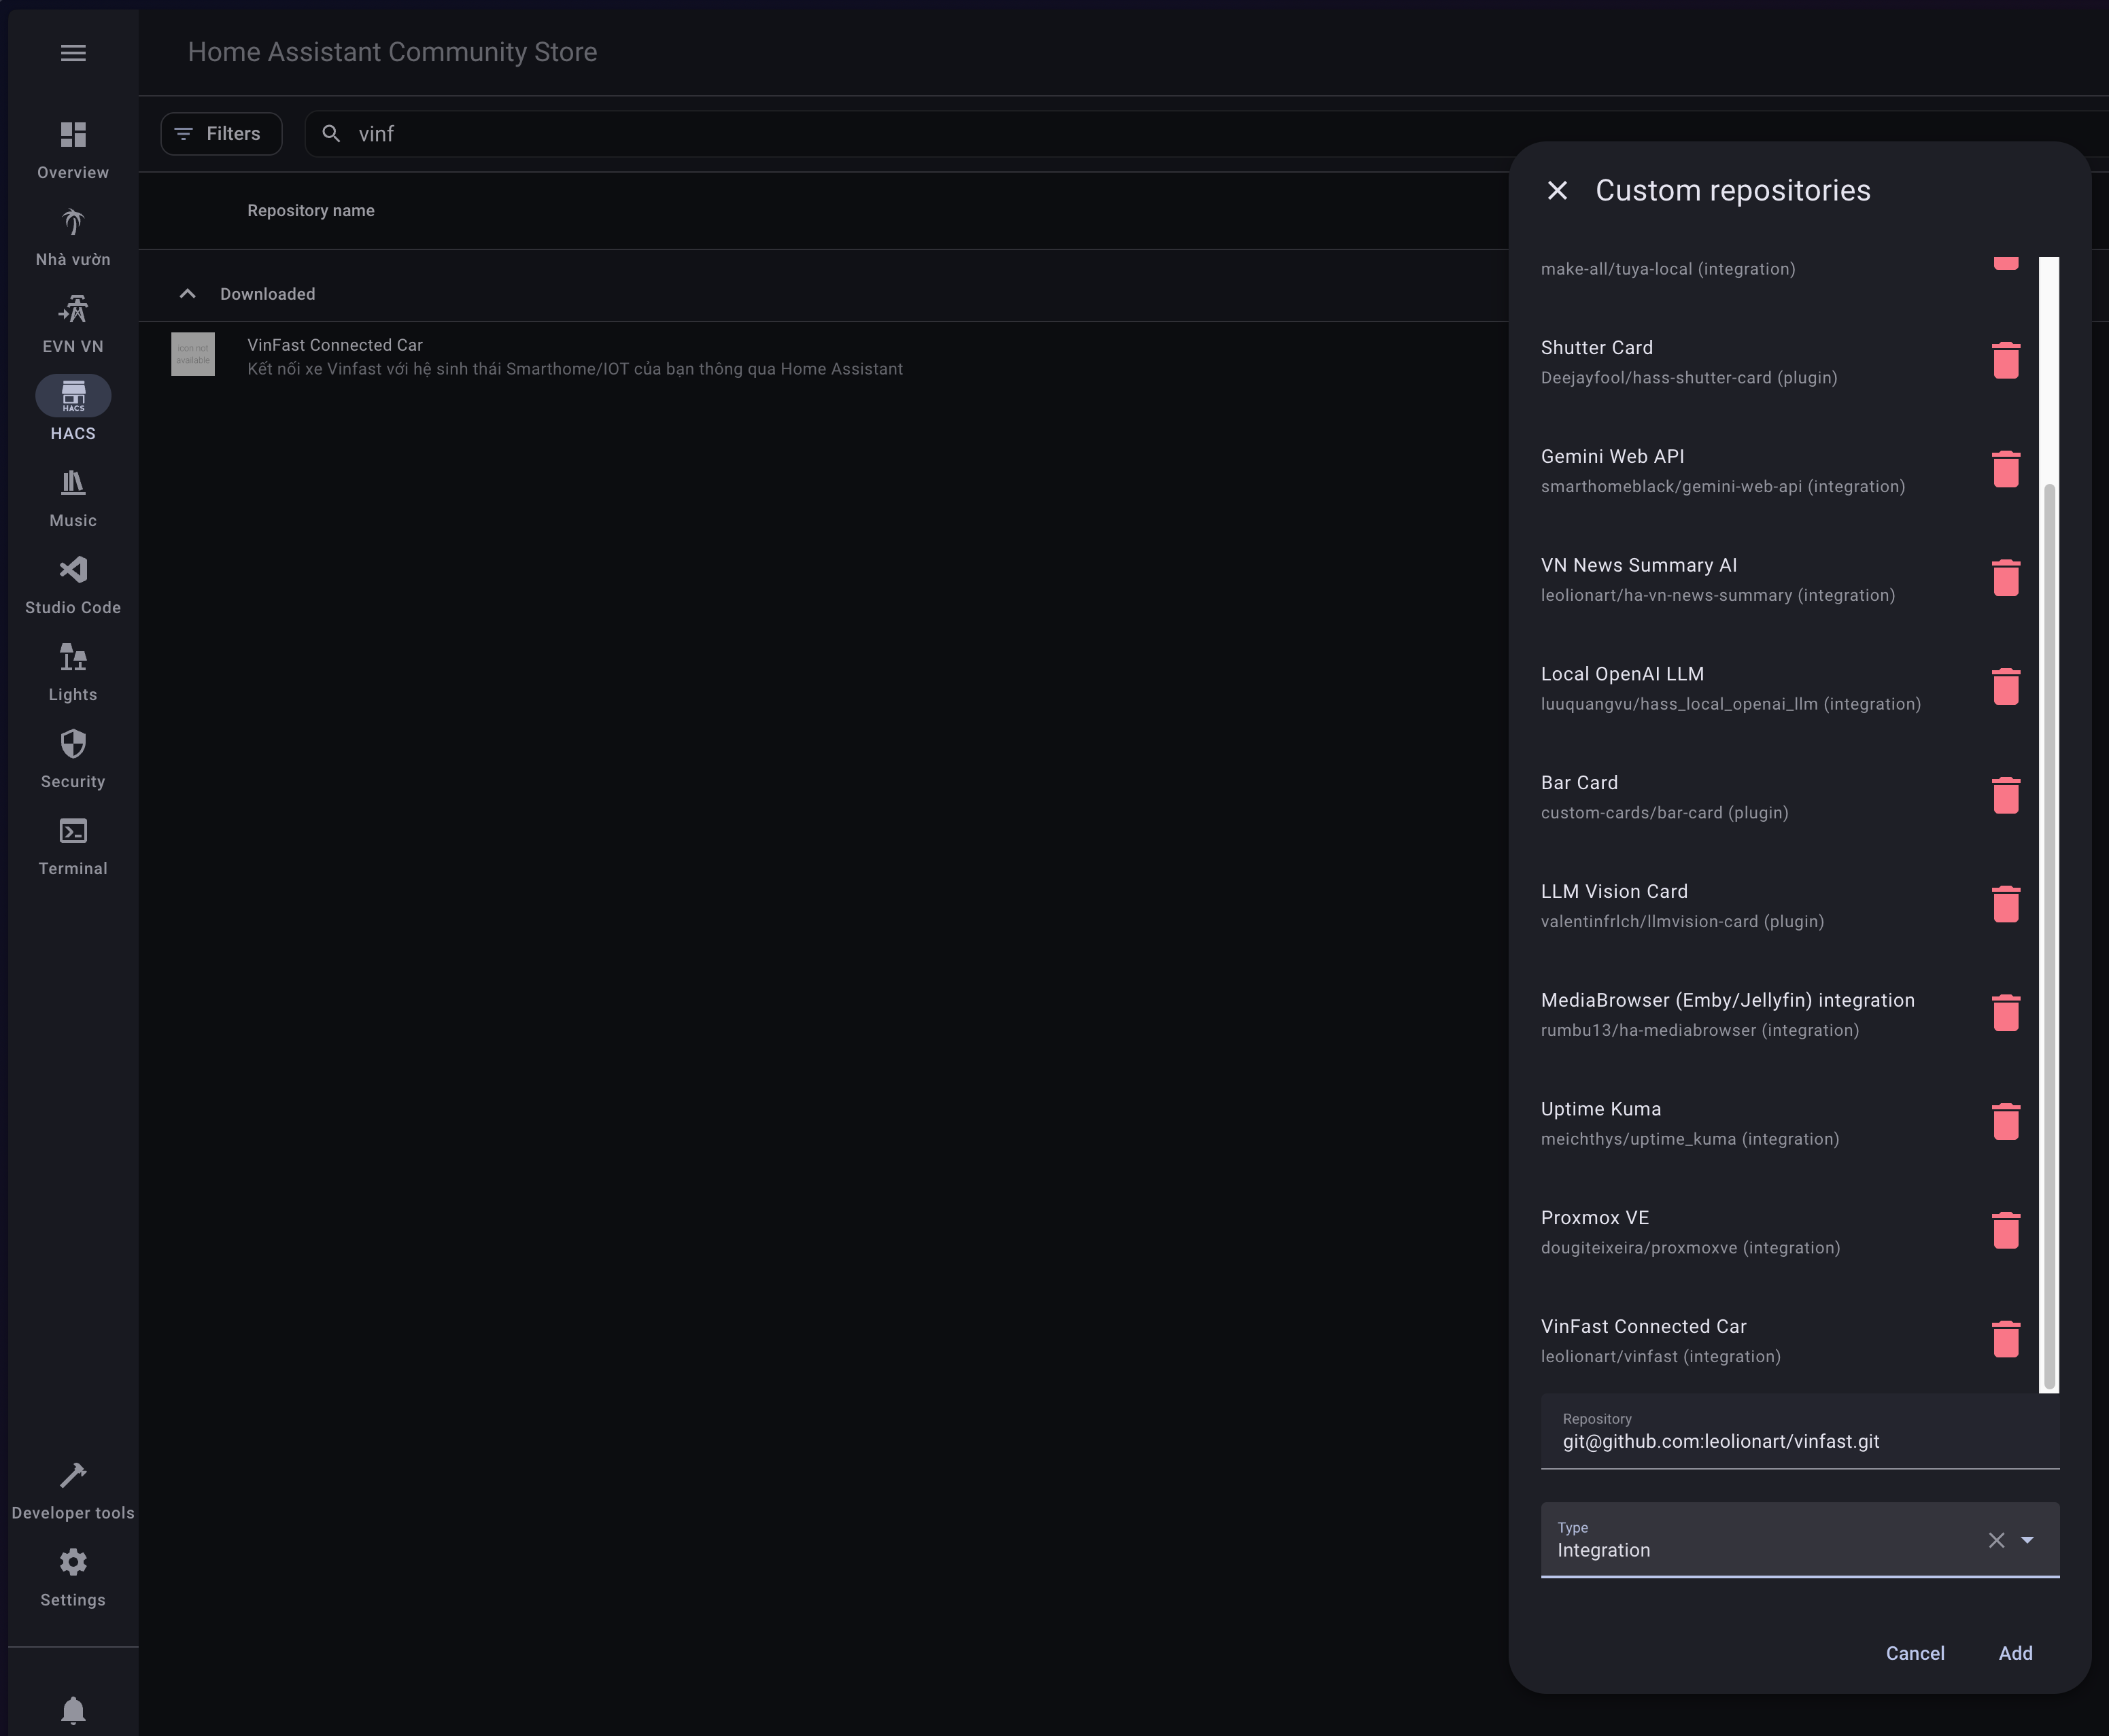Delete the Shutter Card repository

2005,361
